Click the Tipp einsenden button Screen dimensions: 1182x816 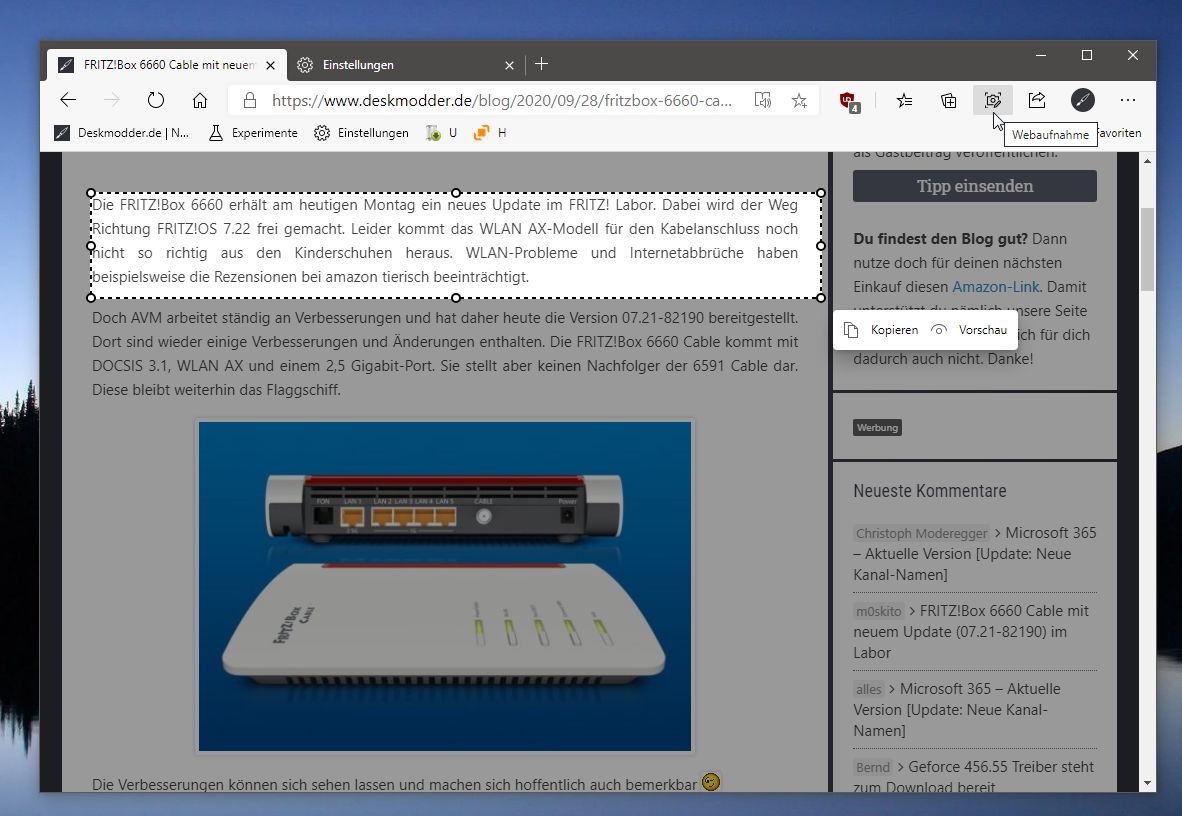975,186
